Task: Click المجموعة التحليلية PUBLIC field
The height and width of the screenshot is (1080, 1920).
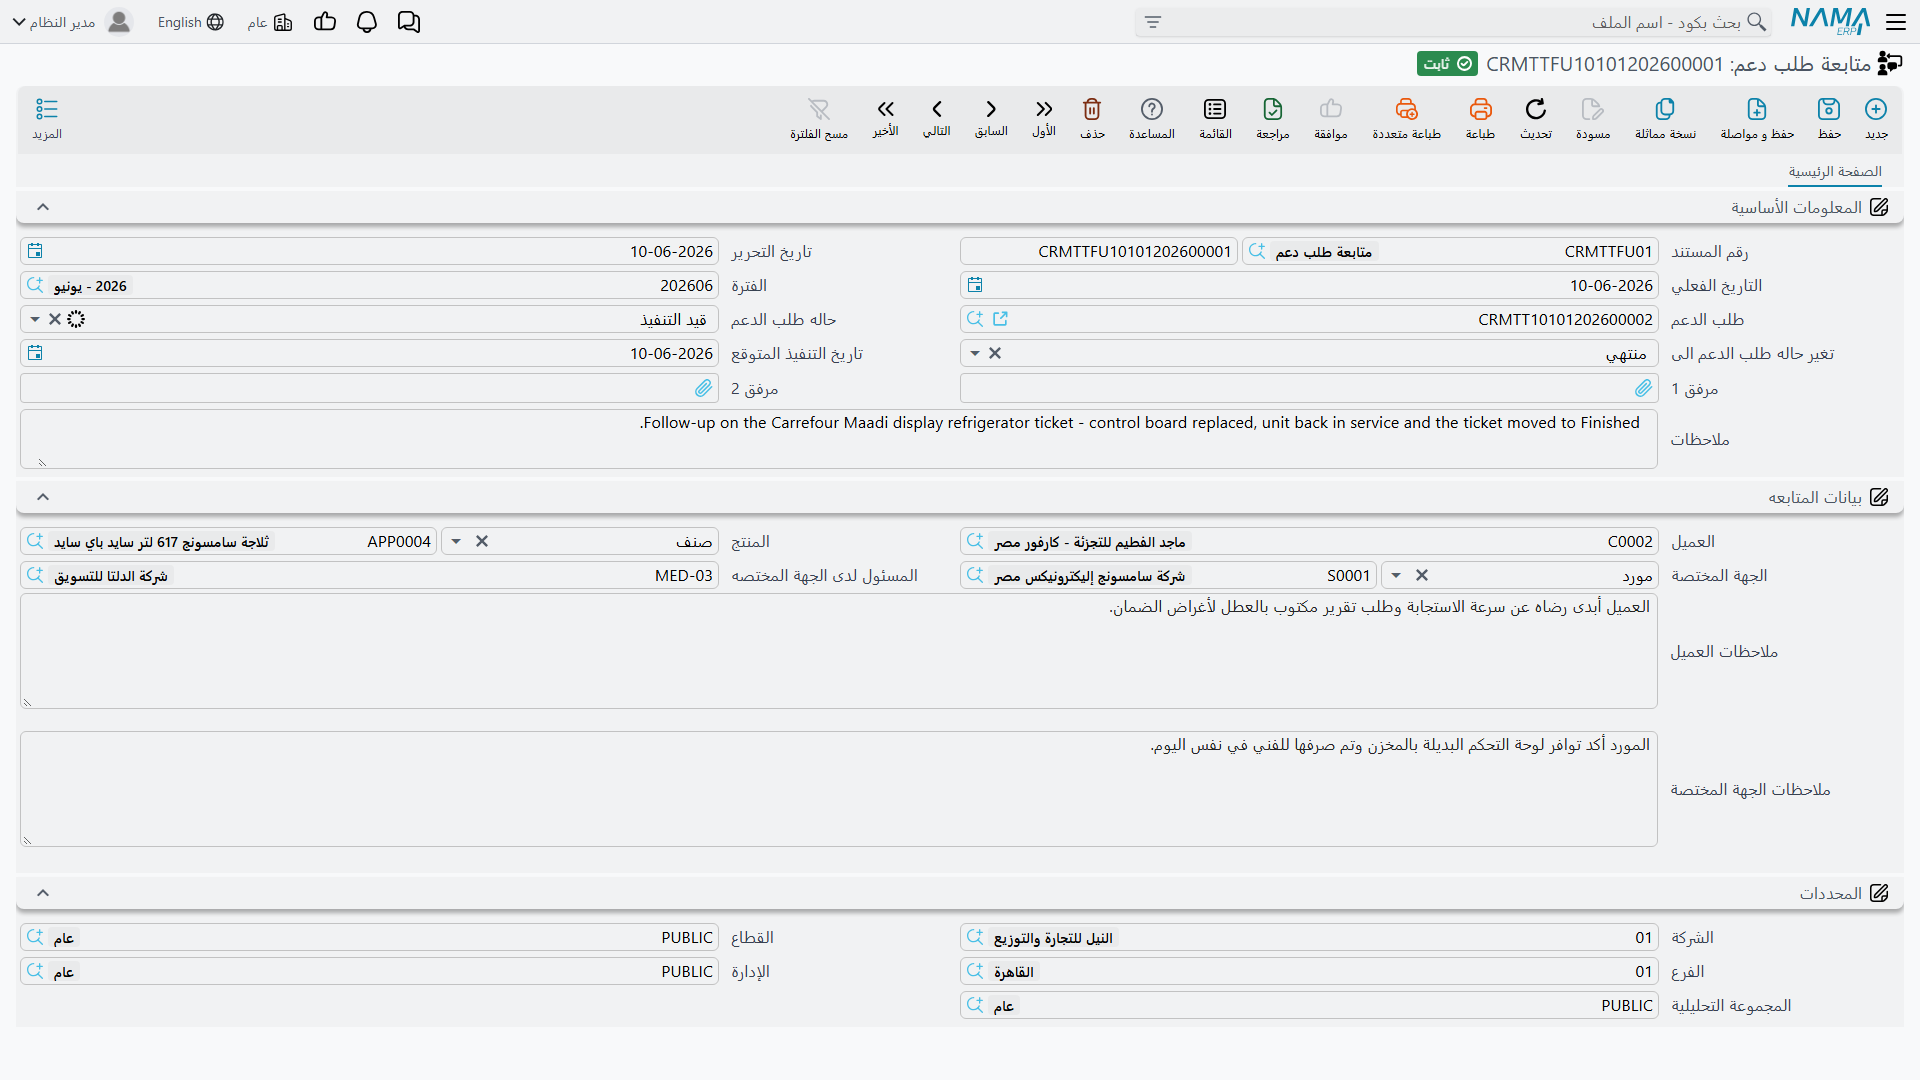Action: (x=1309, y=1005)
